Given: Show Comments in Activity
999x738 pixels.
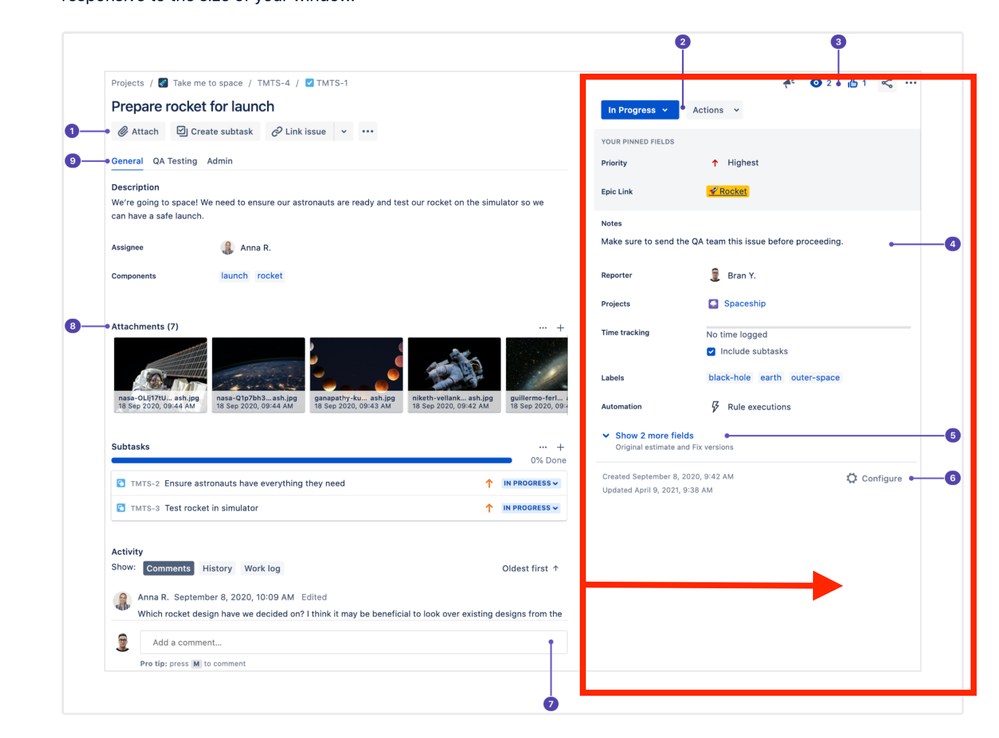Looking at the screenshot, I should point(168,568).
